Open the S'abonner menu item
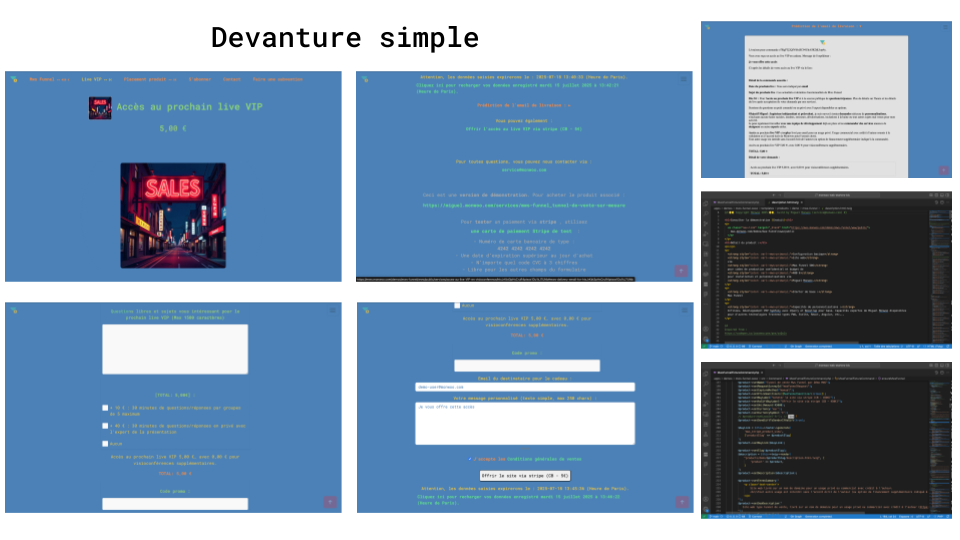The height and width of the screenshot is (540, 960). [x=199, y=78]
